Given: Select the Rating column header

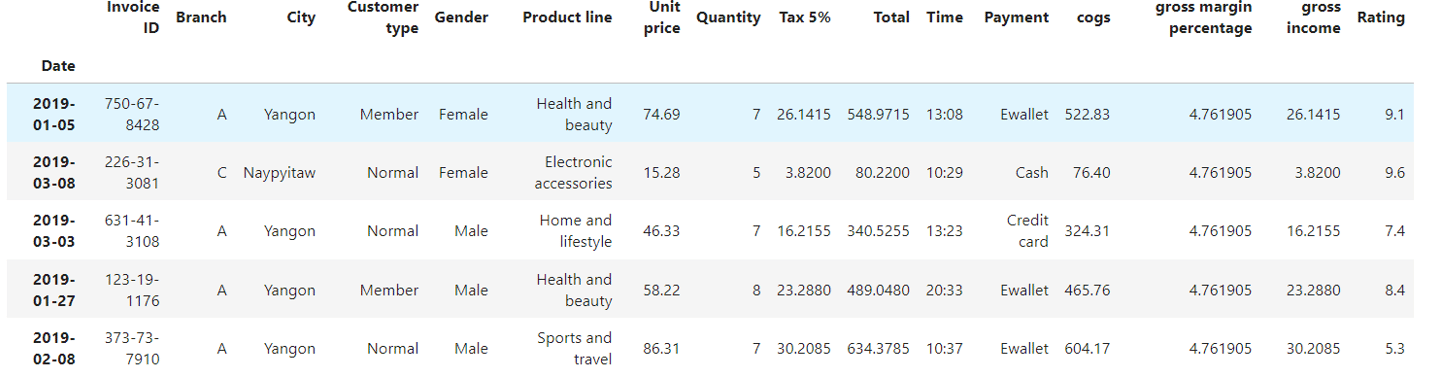Looking at the screenshot, I should coord(1381,17).
